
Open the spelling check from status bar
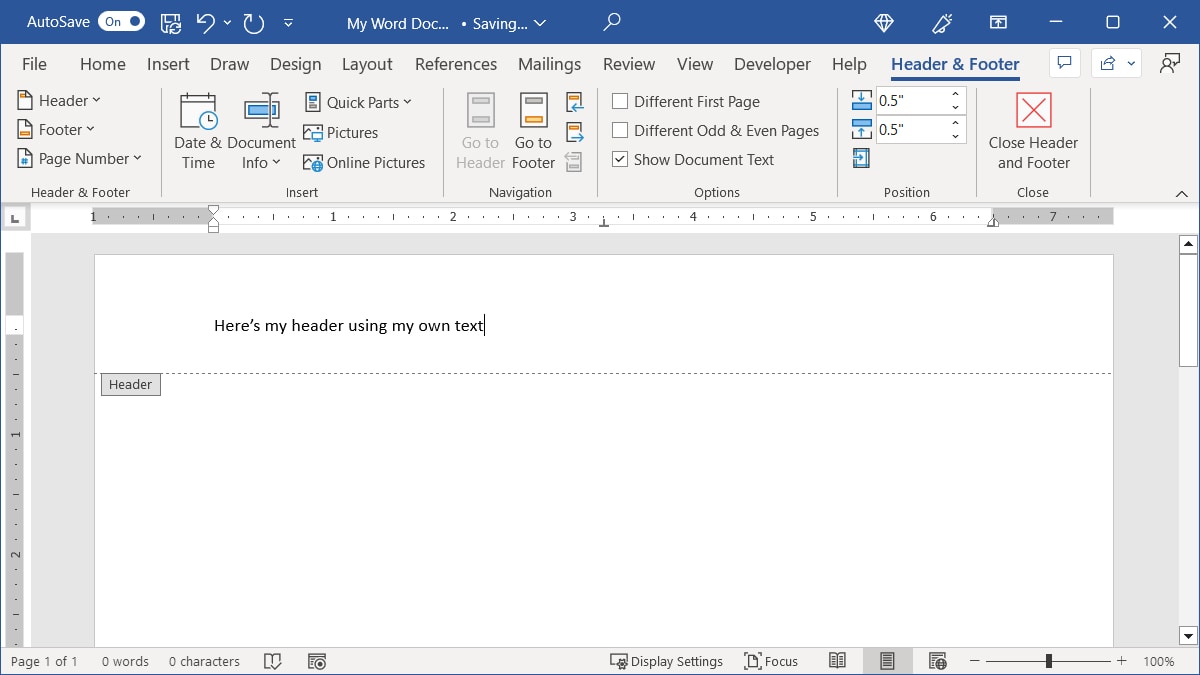coord(272,661)
